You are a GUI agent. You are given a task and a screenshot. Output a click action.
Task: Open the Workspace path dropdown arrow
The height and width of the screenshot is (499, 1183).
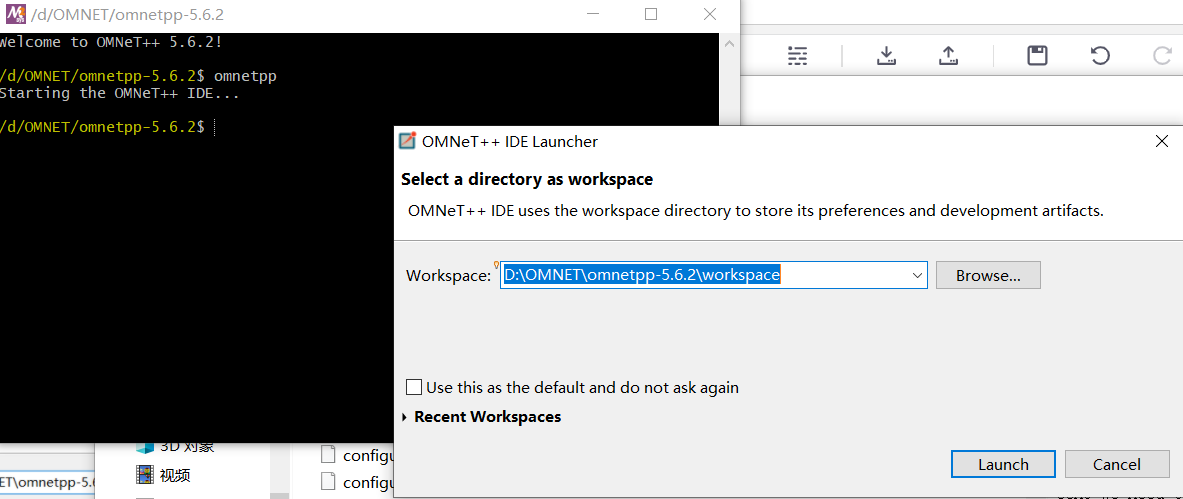[x=917, y=275]
